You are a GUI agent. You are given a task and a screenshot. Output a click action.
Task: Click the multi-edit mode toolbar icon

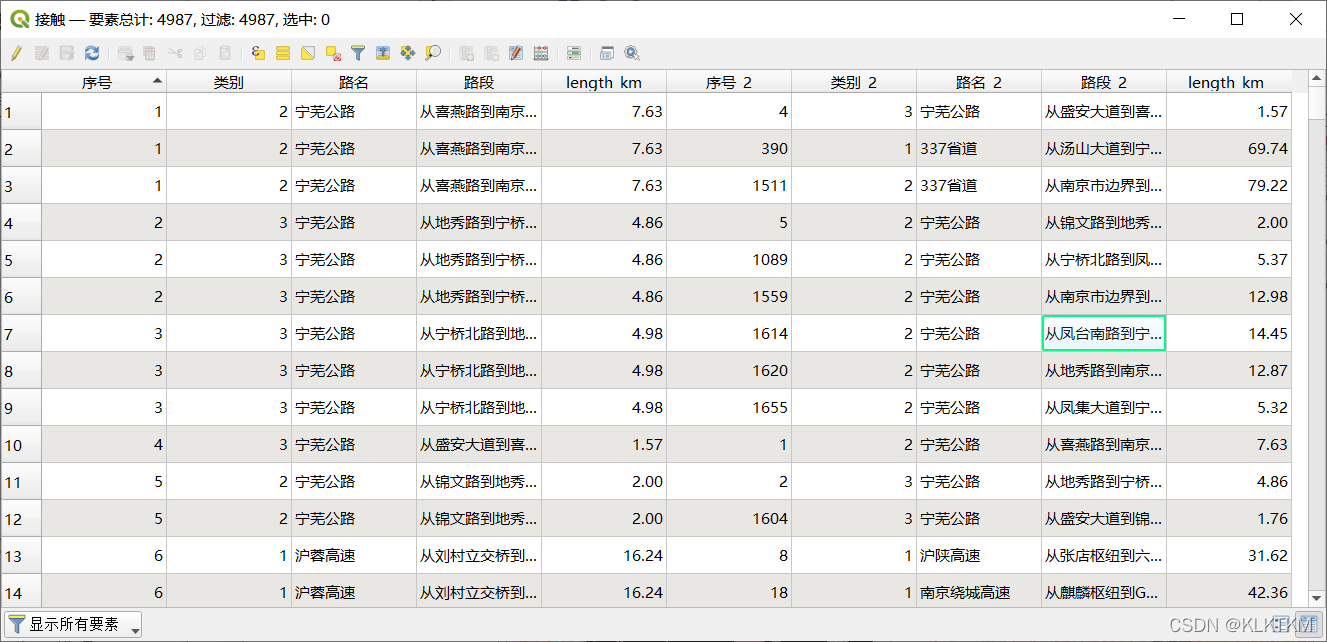42,53
